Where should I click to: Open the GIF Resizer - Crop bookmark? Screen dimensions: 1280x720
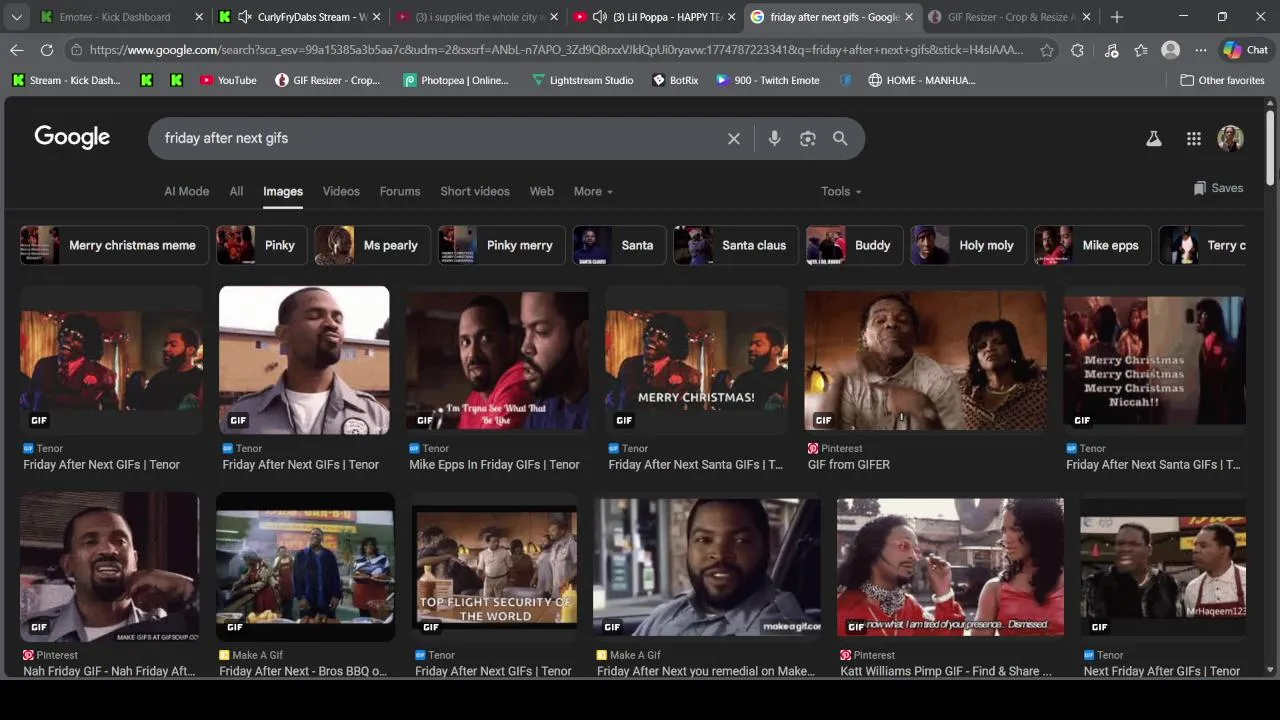click(x=327, y=80)
